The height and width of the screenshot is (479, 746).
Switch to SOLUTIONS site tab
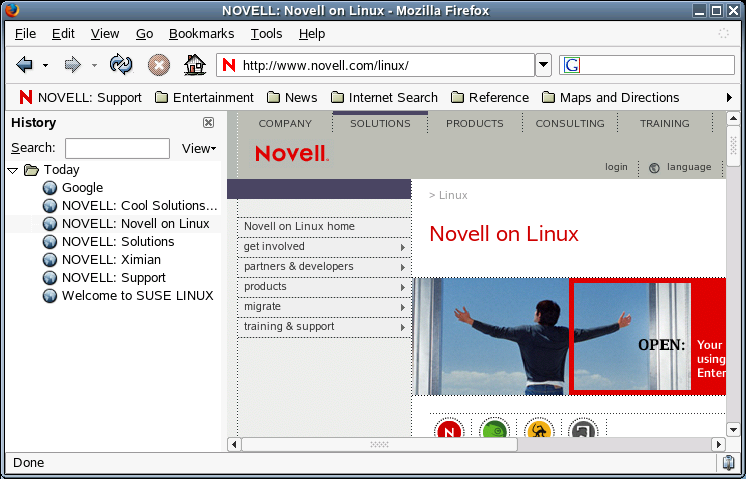coord(380,124)
